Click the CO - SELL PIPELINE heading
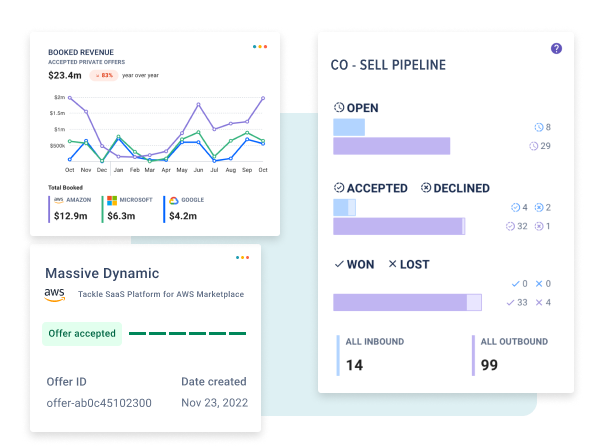 click(388, 65)
